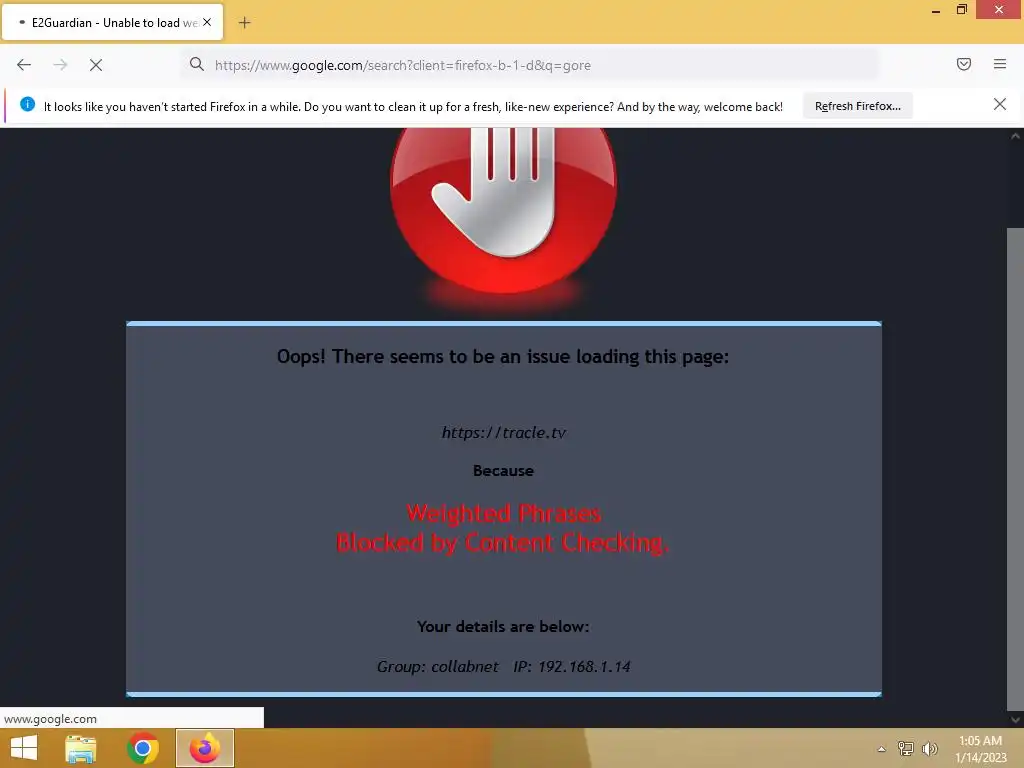Stop loading the page
Screen dimensions: 1024x768
pyautogui.click(x=96, y=65)
